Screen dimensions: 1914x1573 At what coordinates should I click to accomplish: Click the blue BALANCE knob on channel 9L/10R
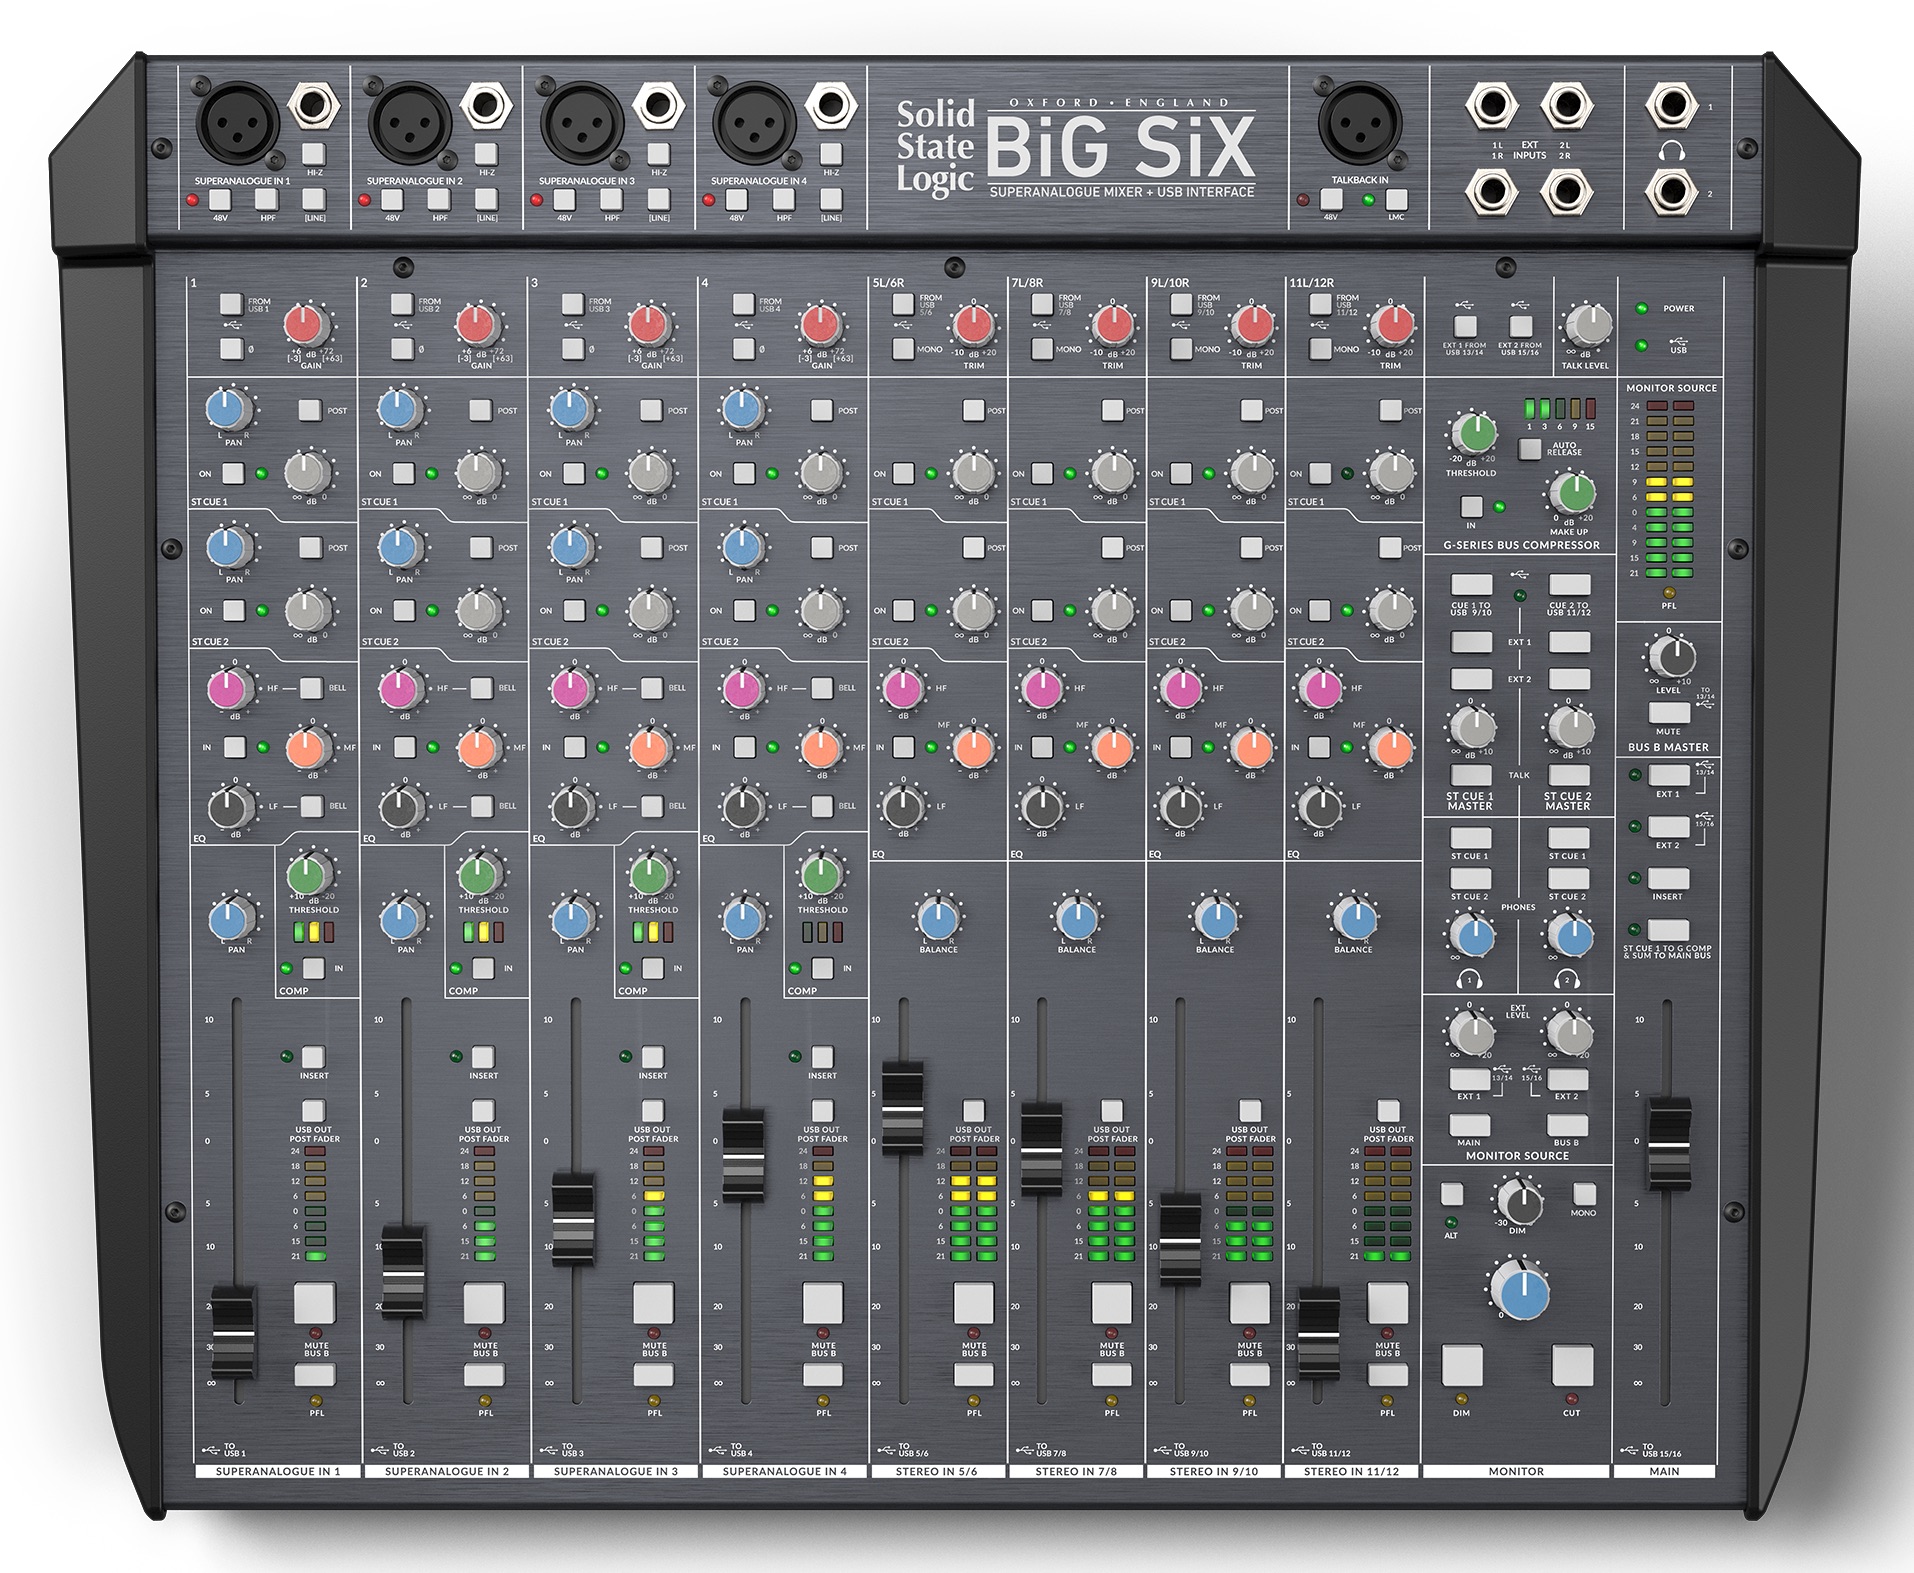[1216, 918]
